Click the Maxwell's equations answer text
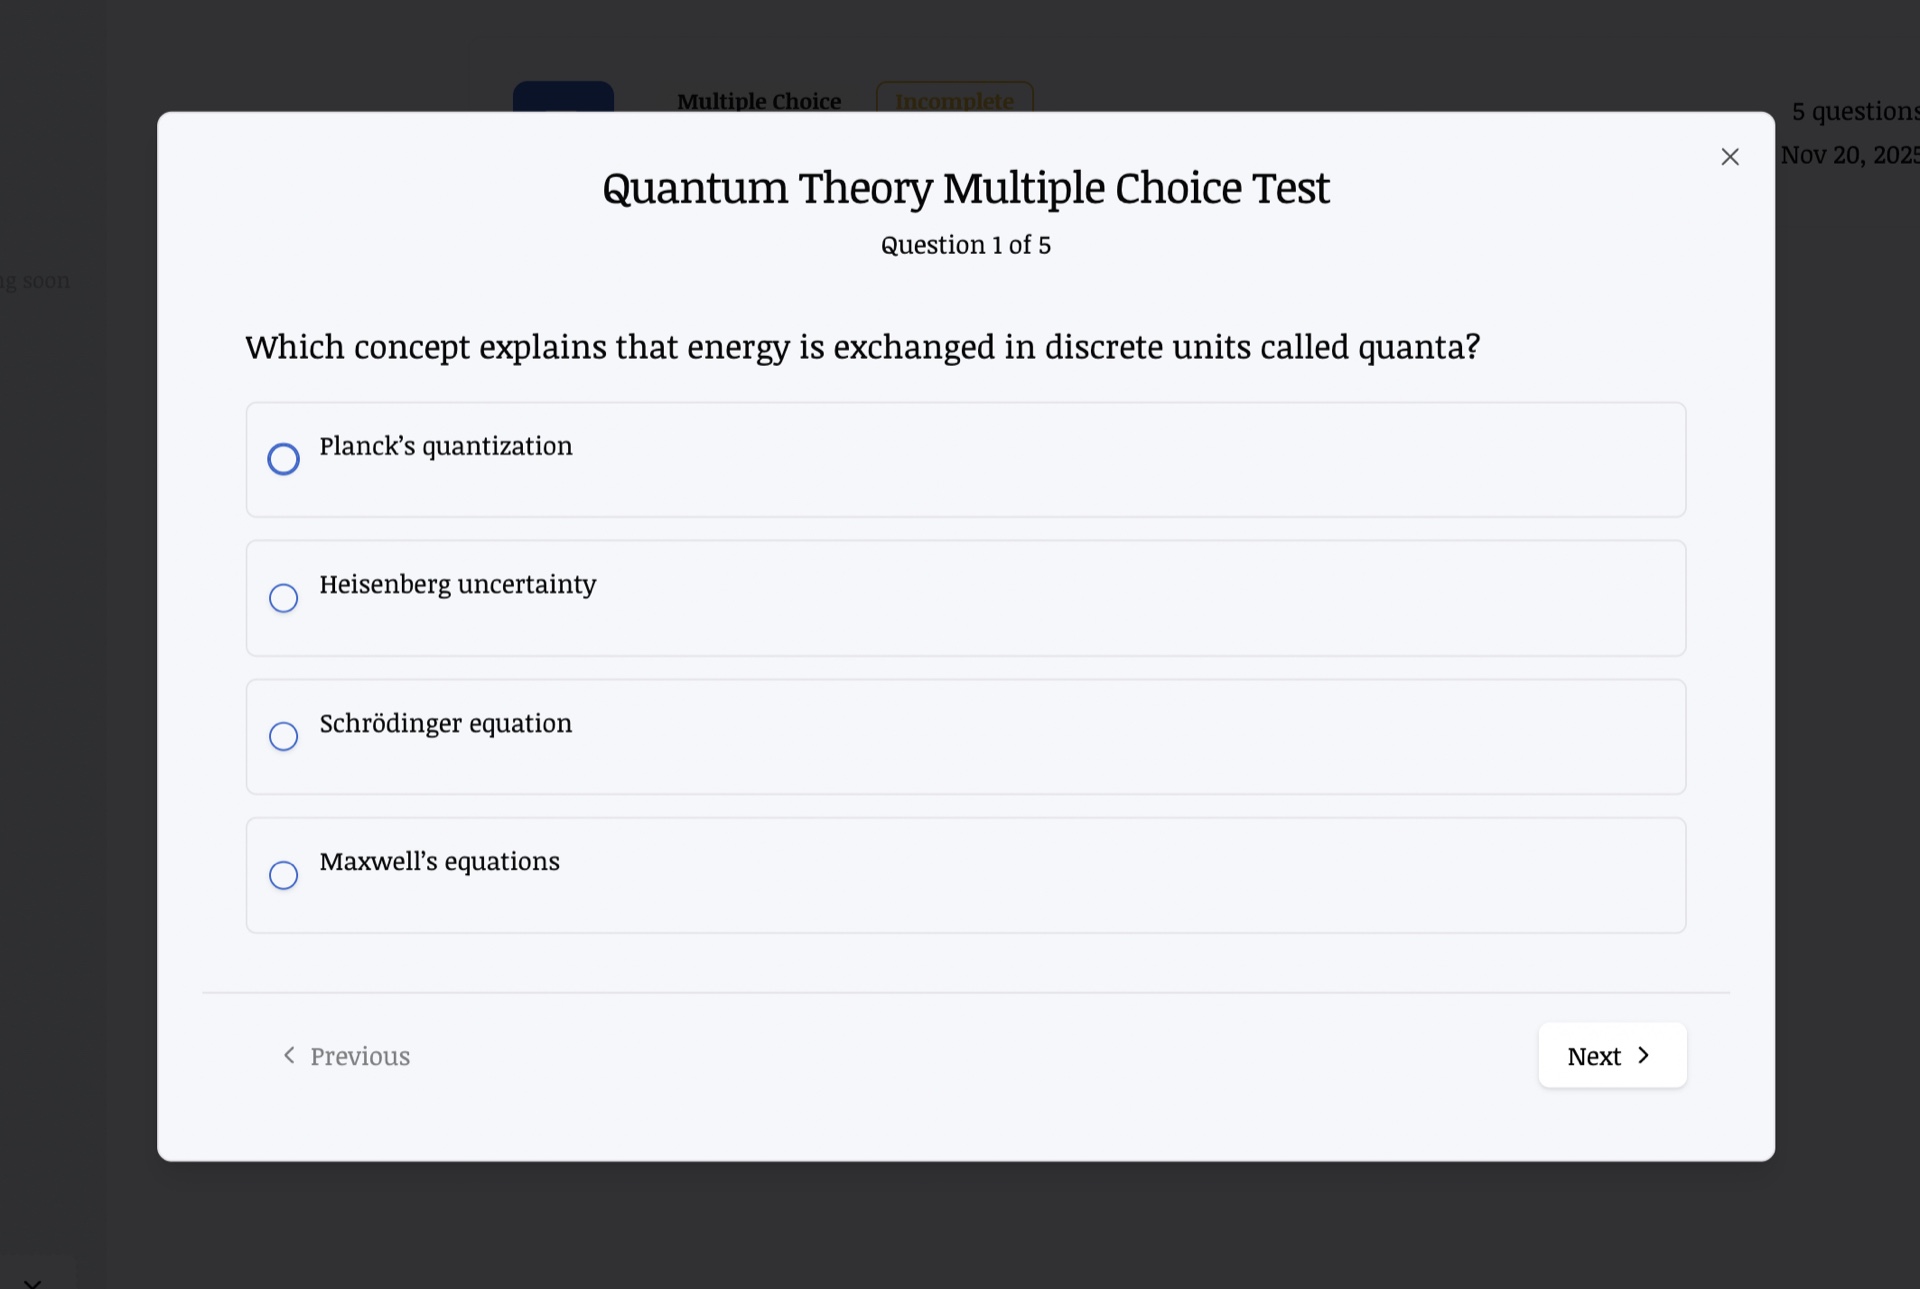The width and height of the screenshot is (1920, 1289). point(440,861)
